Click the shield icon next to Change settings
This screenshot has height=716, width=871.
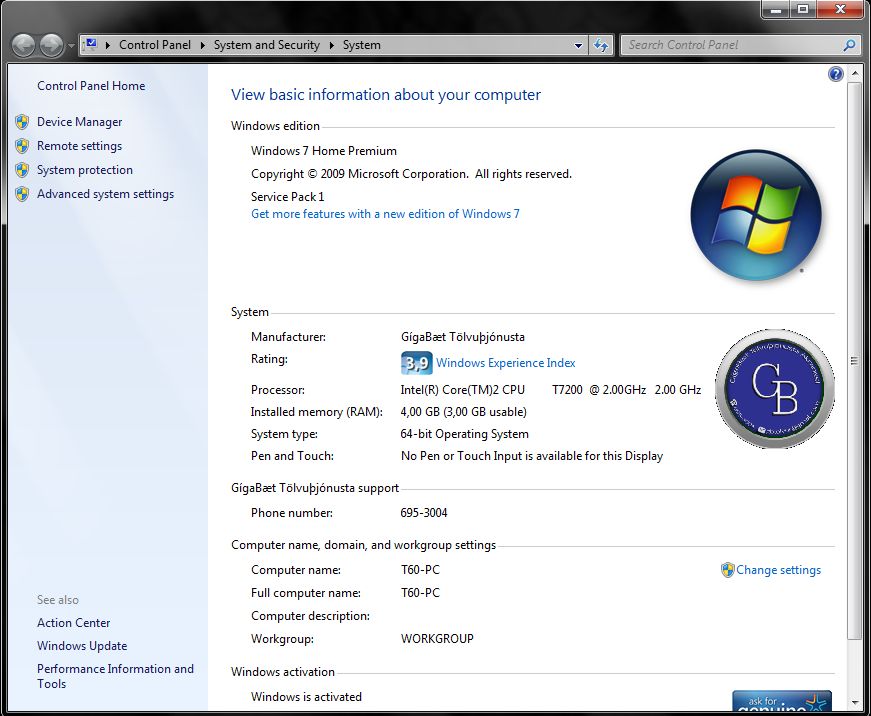pyautogui.click(x=727, y=570)
